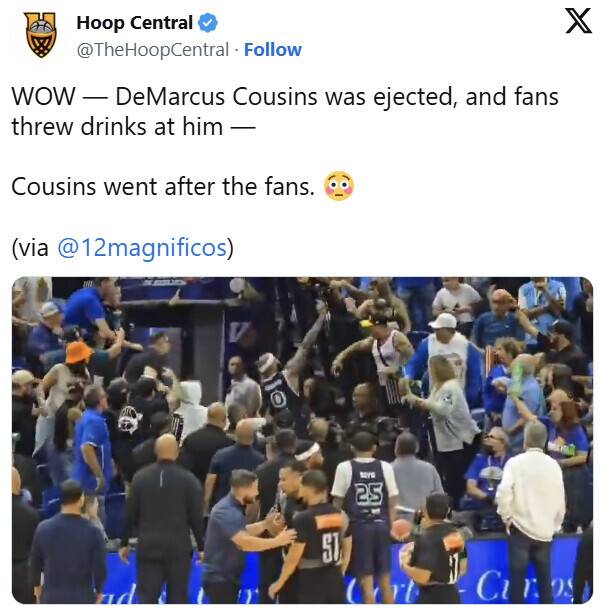Click the "Cousins went after the fans" line
The image size is (602, 610).
click(163, 187)
